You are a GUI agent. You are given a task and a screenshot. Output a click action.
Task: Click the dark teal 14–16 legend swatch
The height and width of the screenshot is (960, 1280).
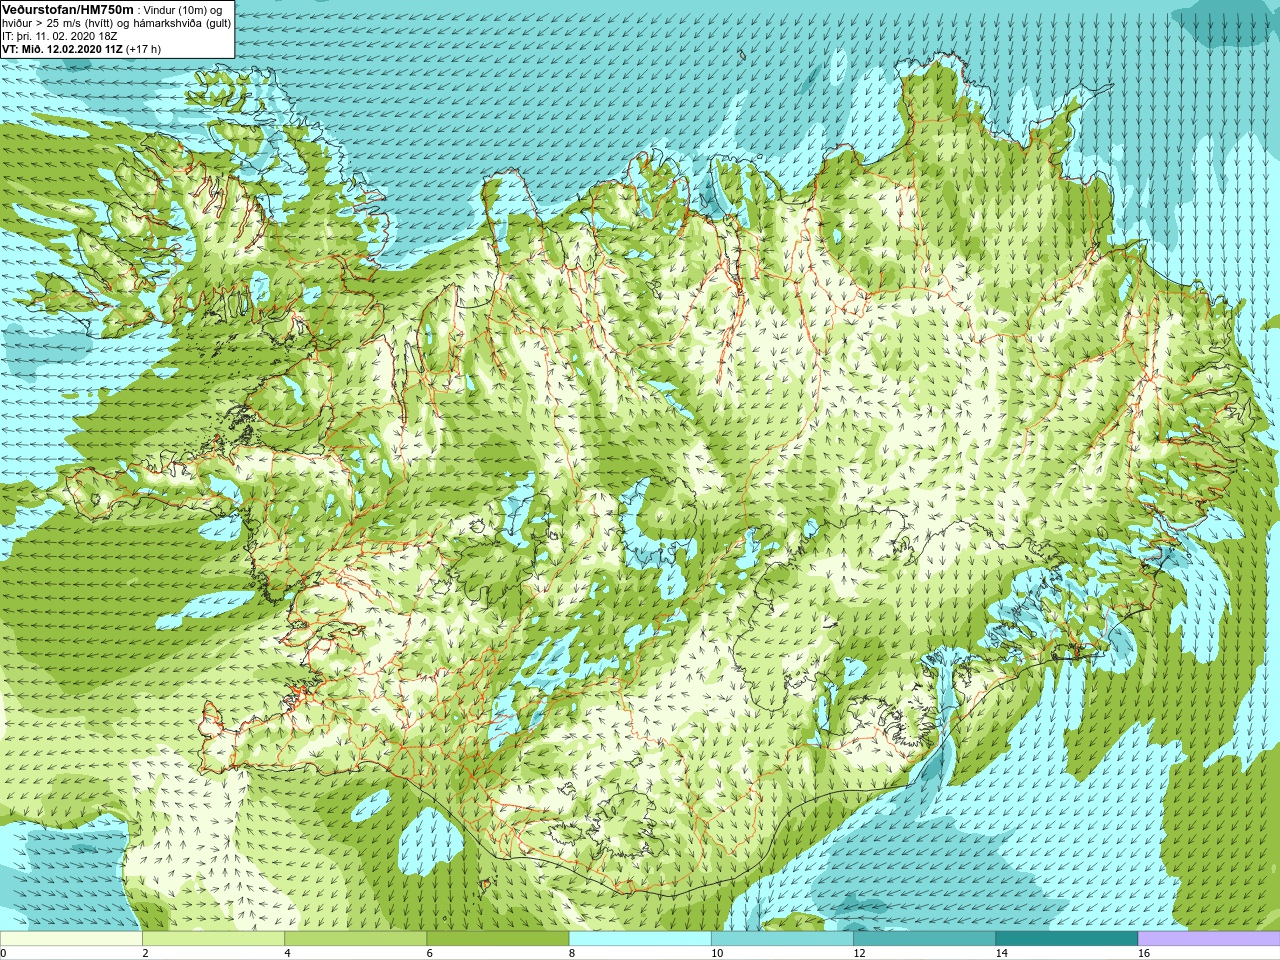click(1067, 939)
